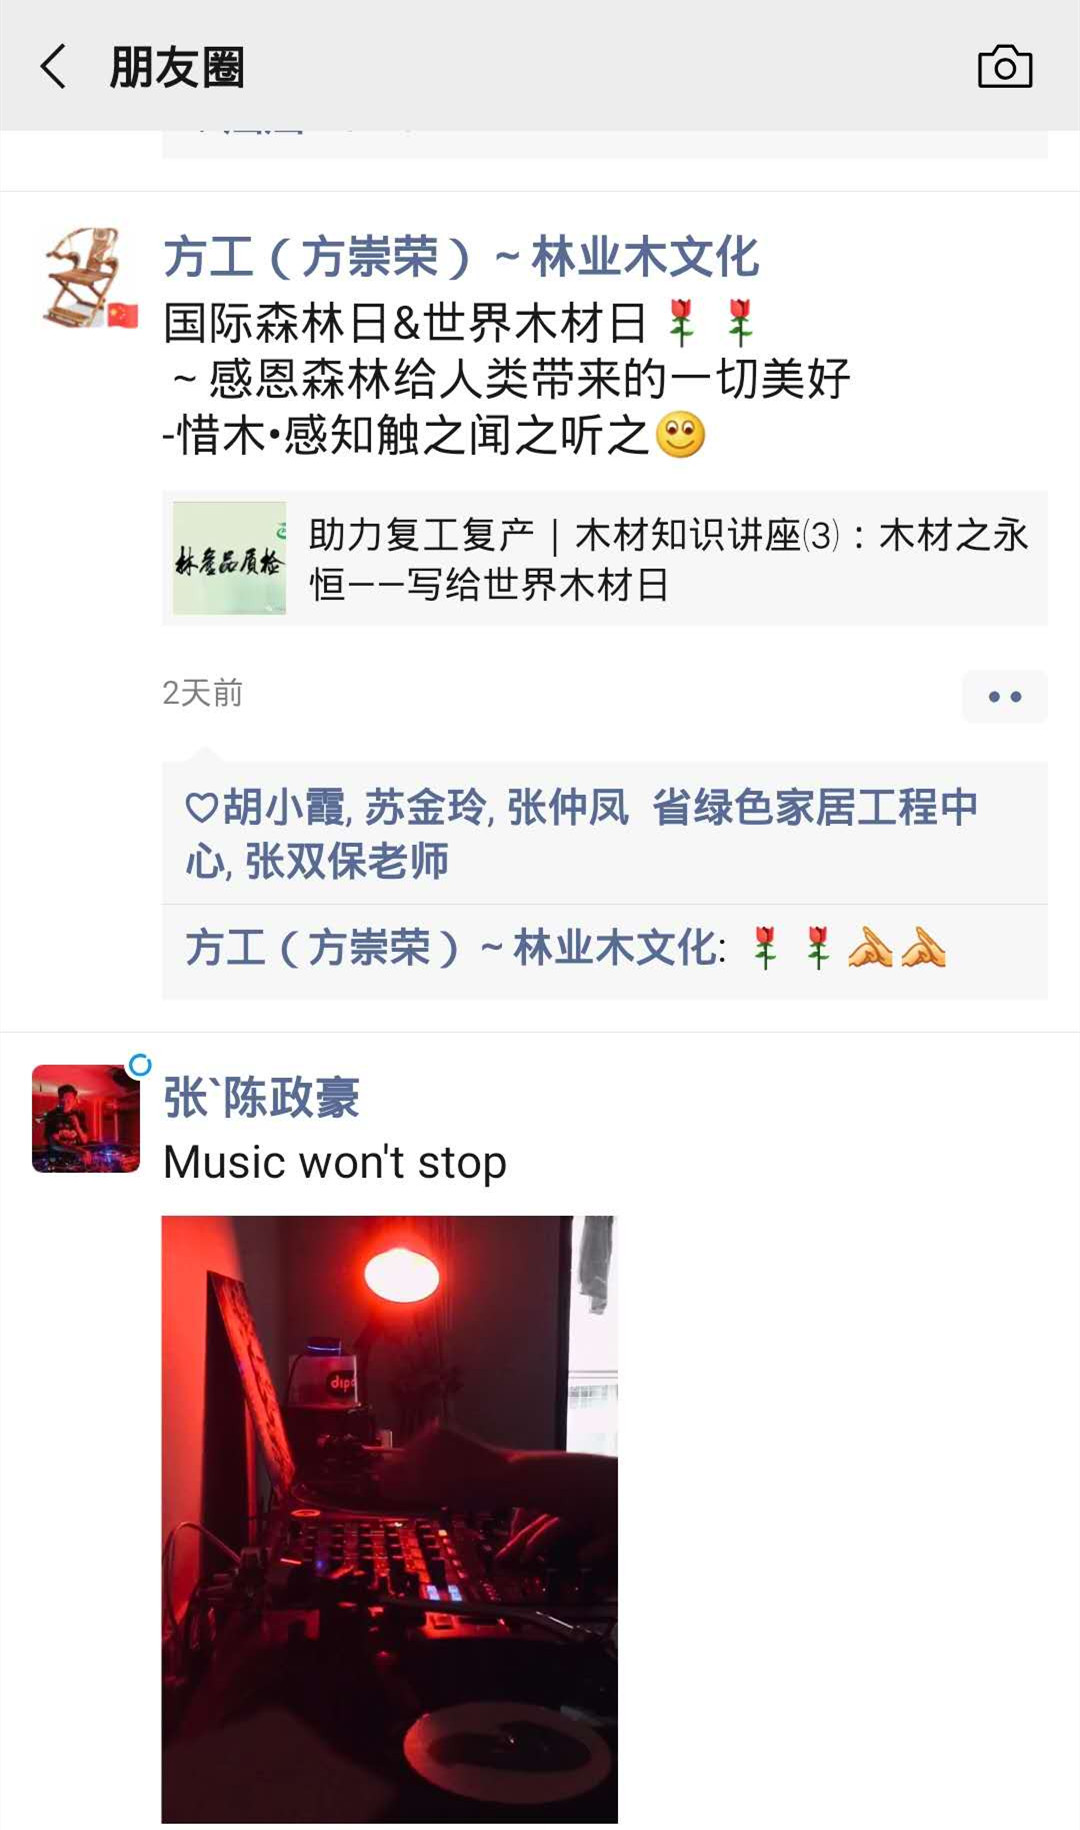Tap the 林产品质检 article thumbnail
Image resolution: width=1080 pixels, height=1830 pixels.
coord(229,558)
